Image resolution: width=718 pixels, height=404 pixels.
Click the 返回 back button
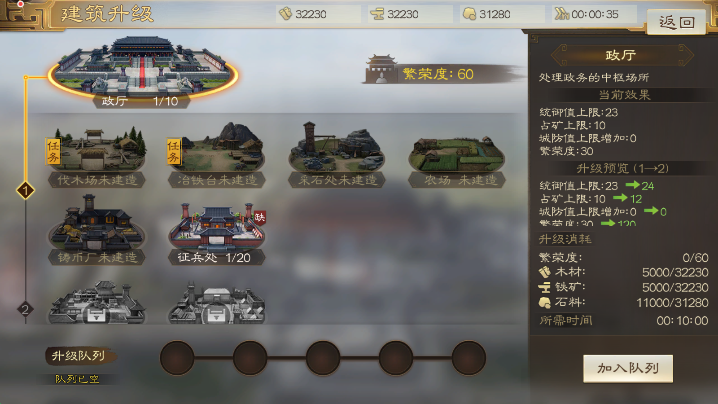coord(676,22)
